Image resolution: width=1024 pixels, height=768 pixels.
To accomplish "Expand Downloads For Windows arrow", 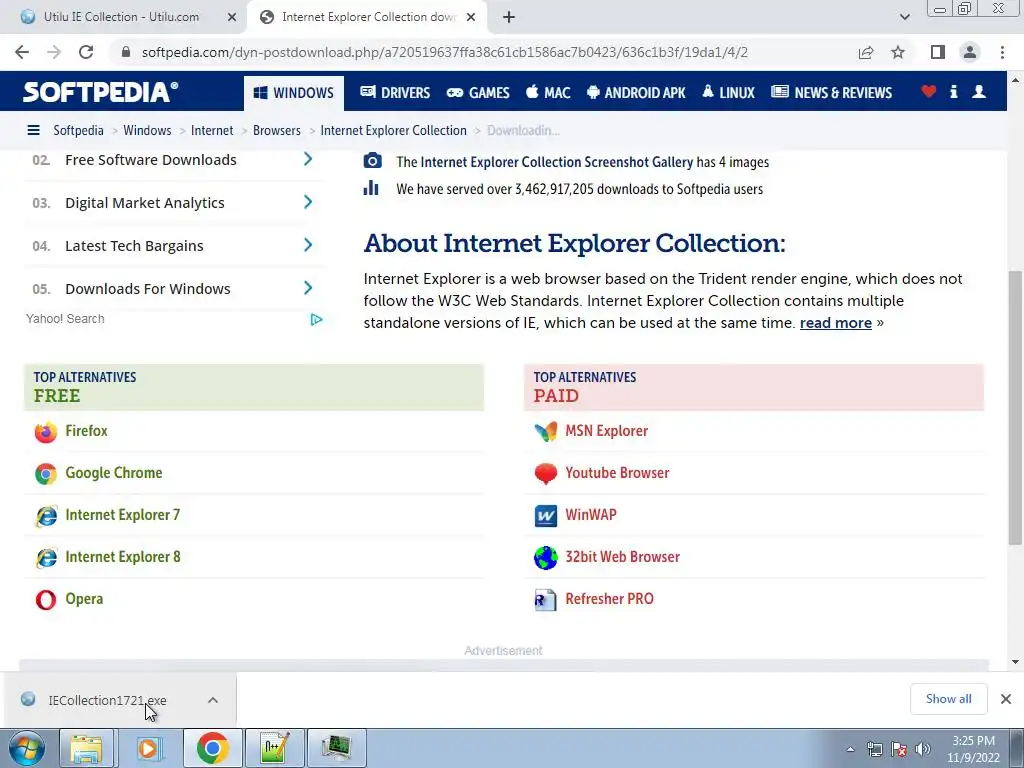I will [x=308, y=288].
